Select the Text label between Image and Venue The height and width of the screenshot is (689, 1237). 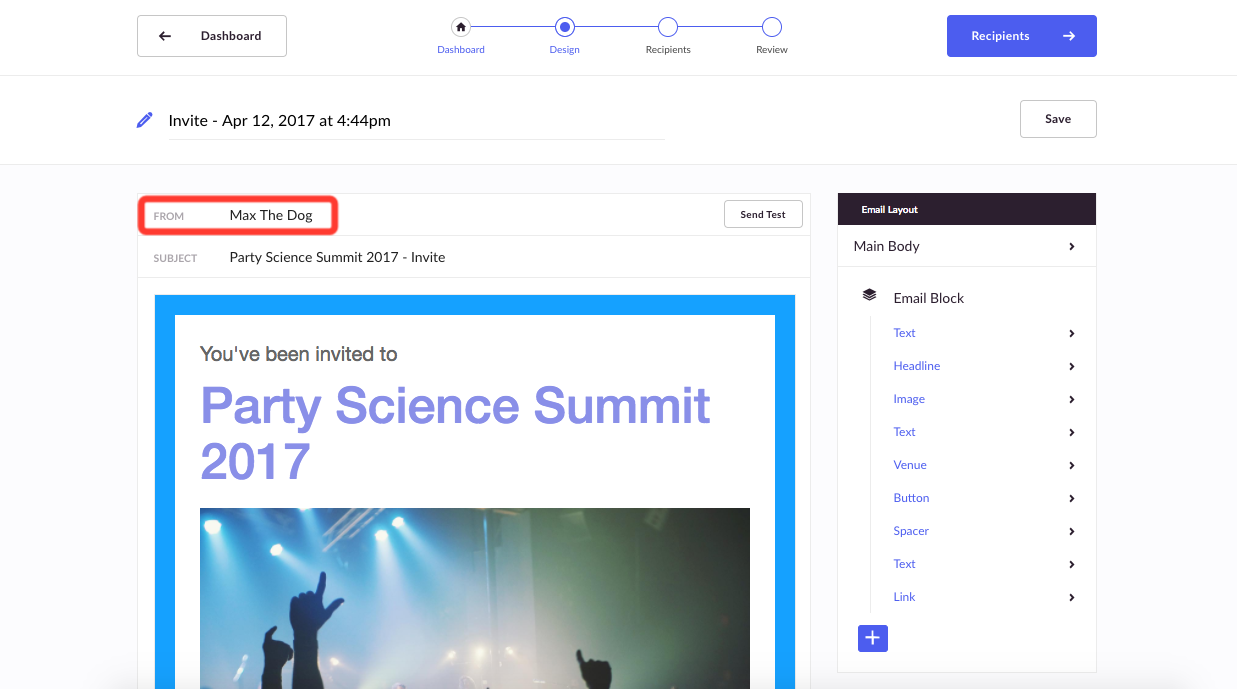click(x=904, y=432)
